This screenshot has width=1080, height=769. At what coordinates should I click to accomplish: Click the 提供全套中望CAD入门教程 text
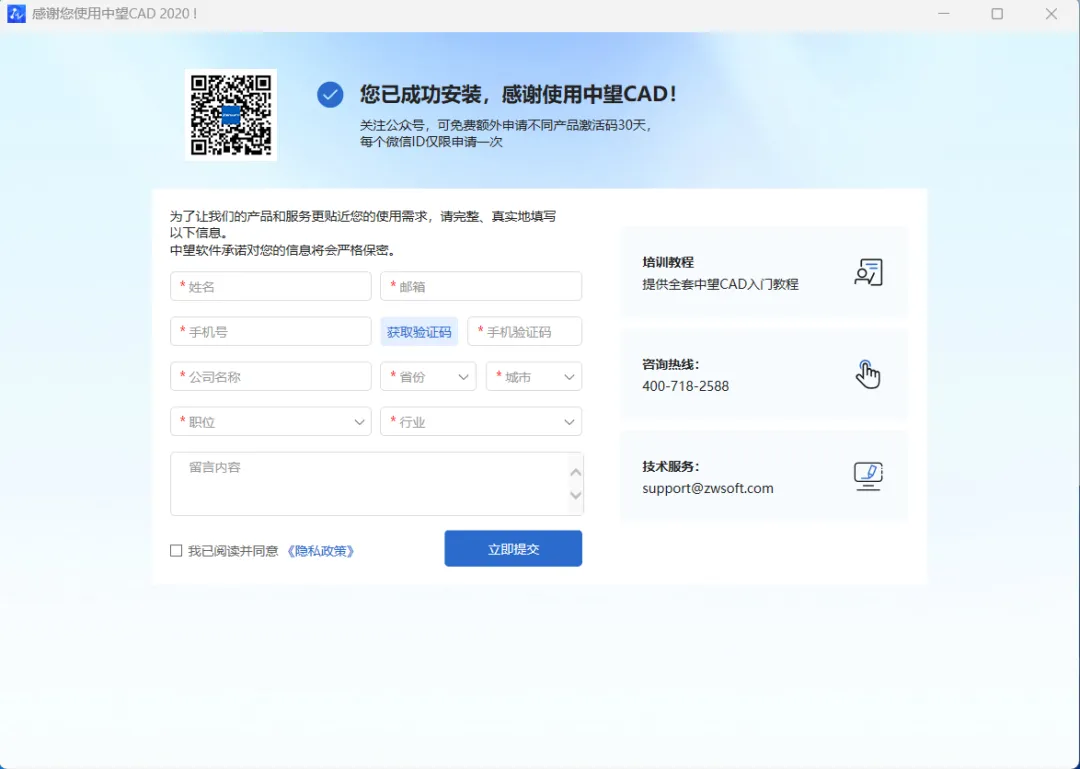[720, 284]
